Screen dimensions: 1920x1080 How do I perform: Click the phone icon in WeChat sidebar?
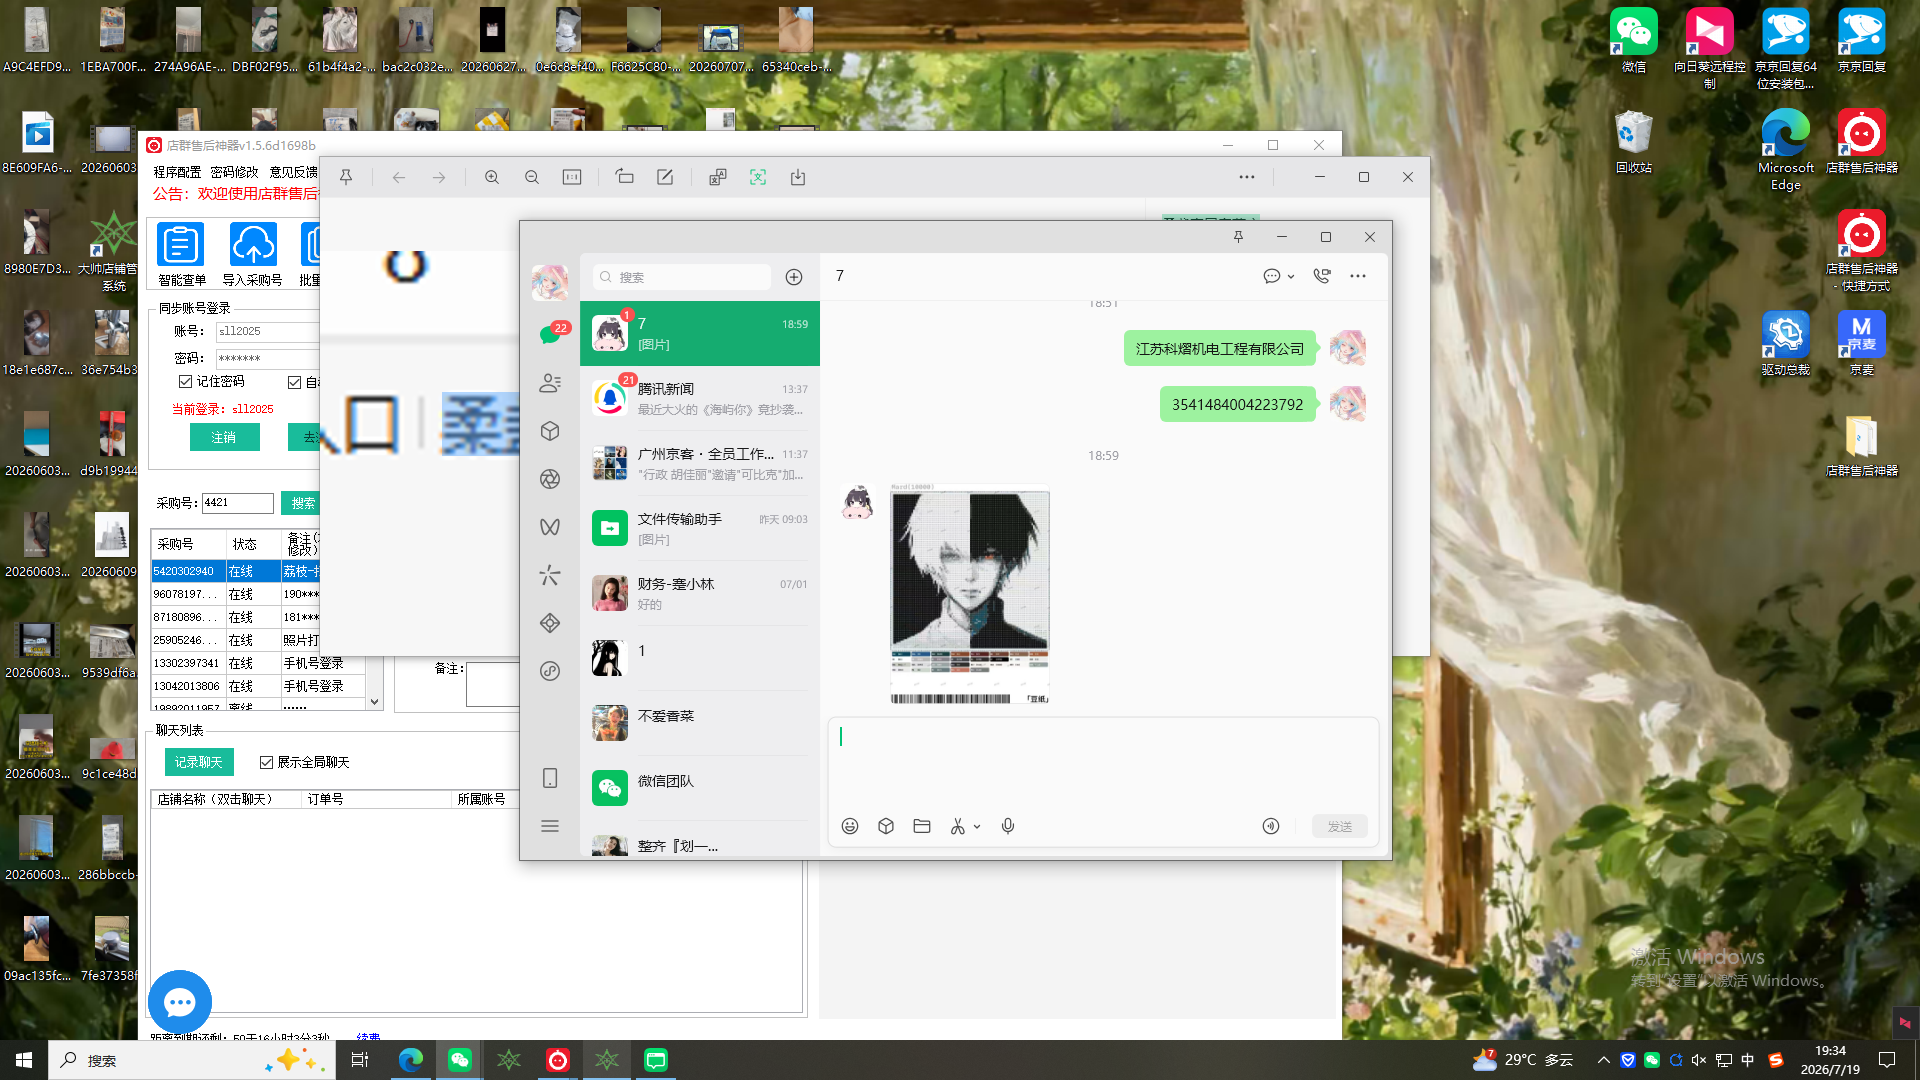tap(550, 778)
